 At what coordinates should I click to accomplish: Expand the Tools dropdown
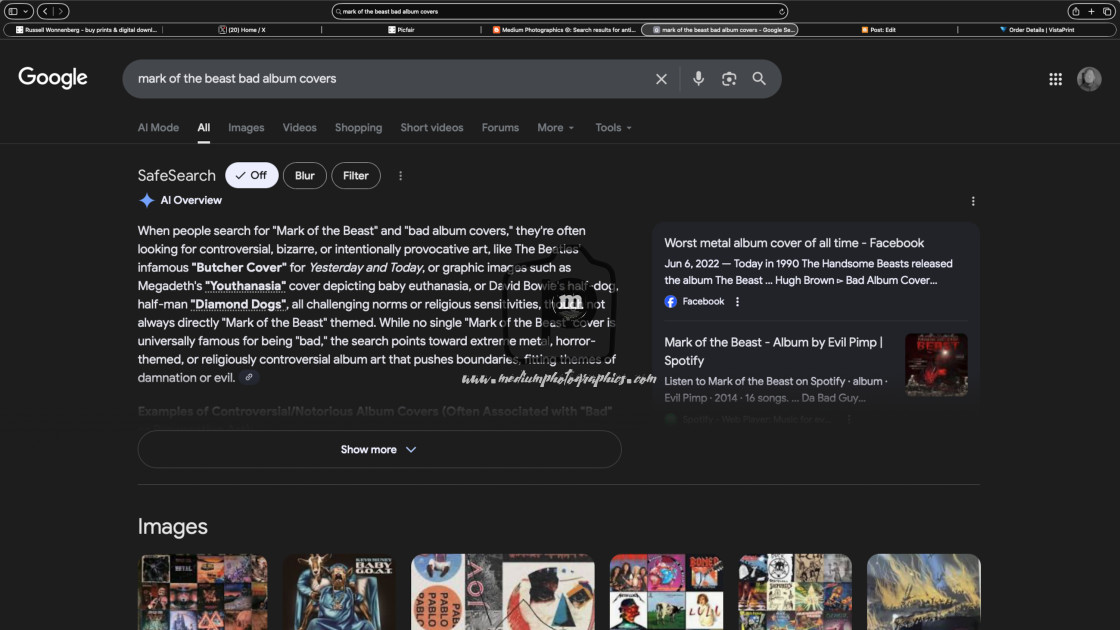[613, 128]
